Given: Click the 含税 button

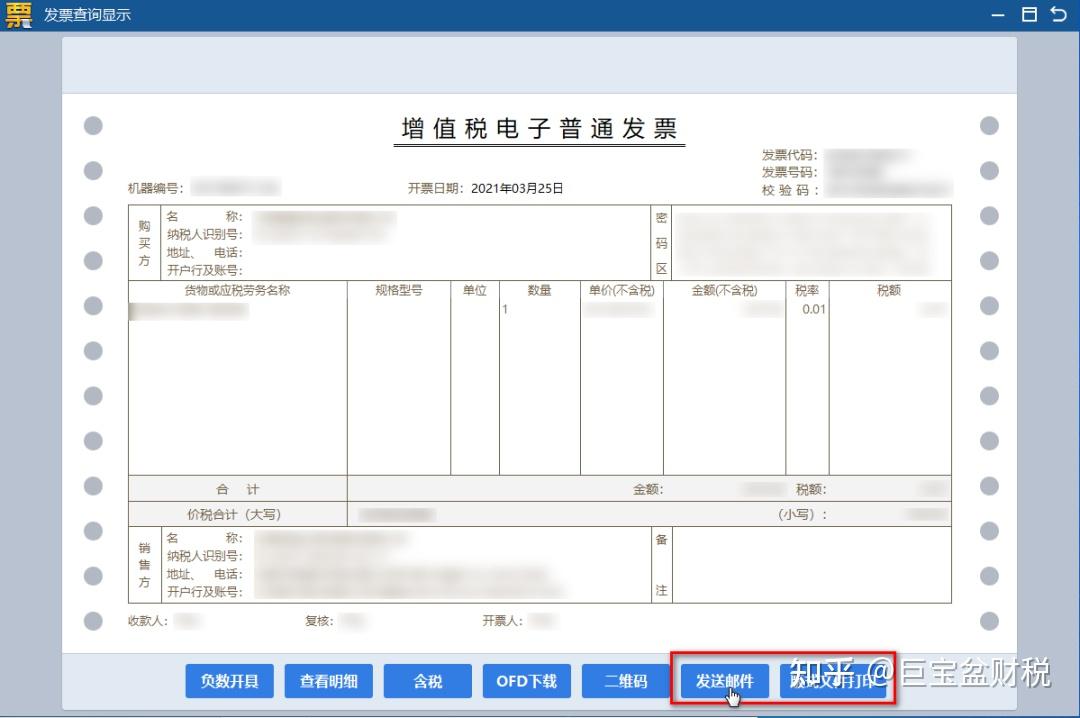Looking at the screenshot, I should point(428,681).
